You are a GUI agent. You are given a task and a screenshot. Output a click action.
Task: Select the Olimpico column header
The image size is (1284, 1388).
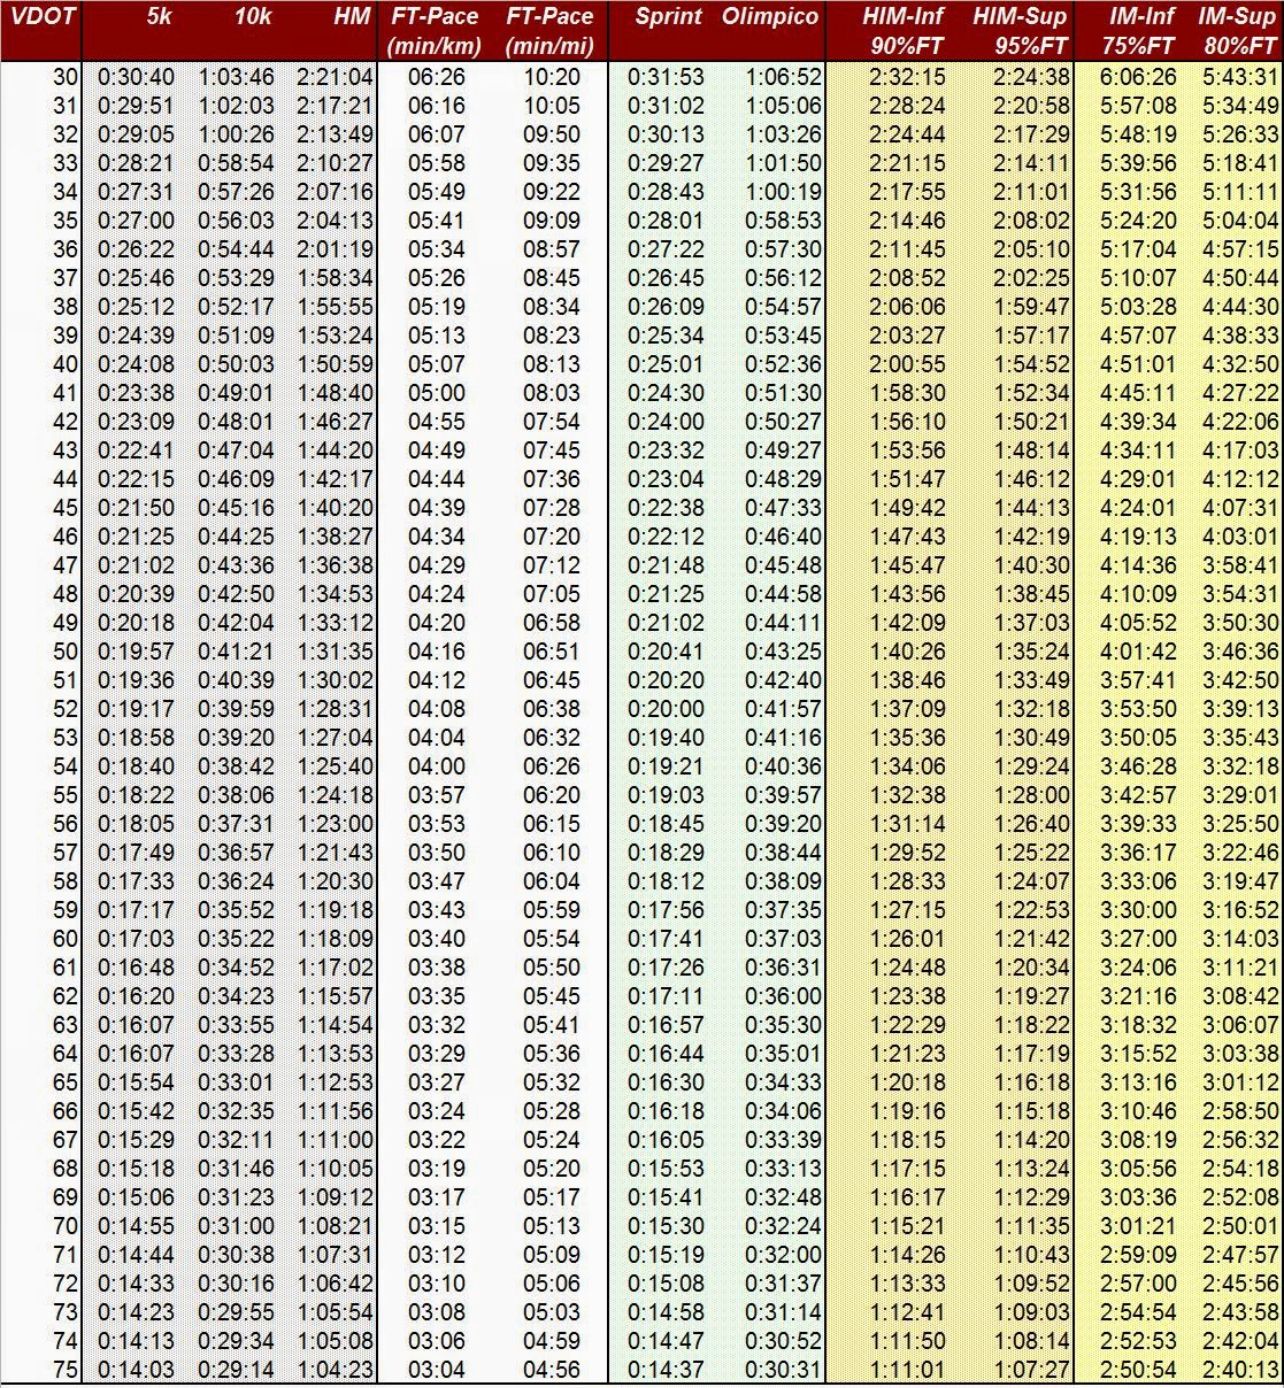[x=769, y=17]
